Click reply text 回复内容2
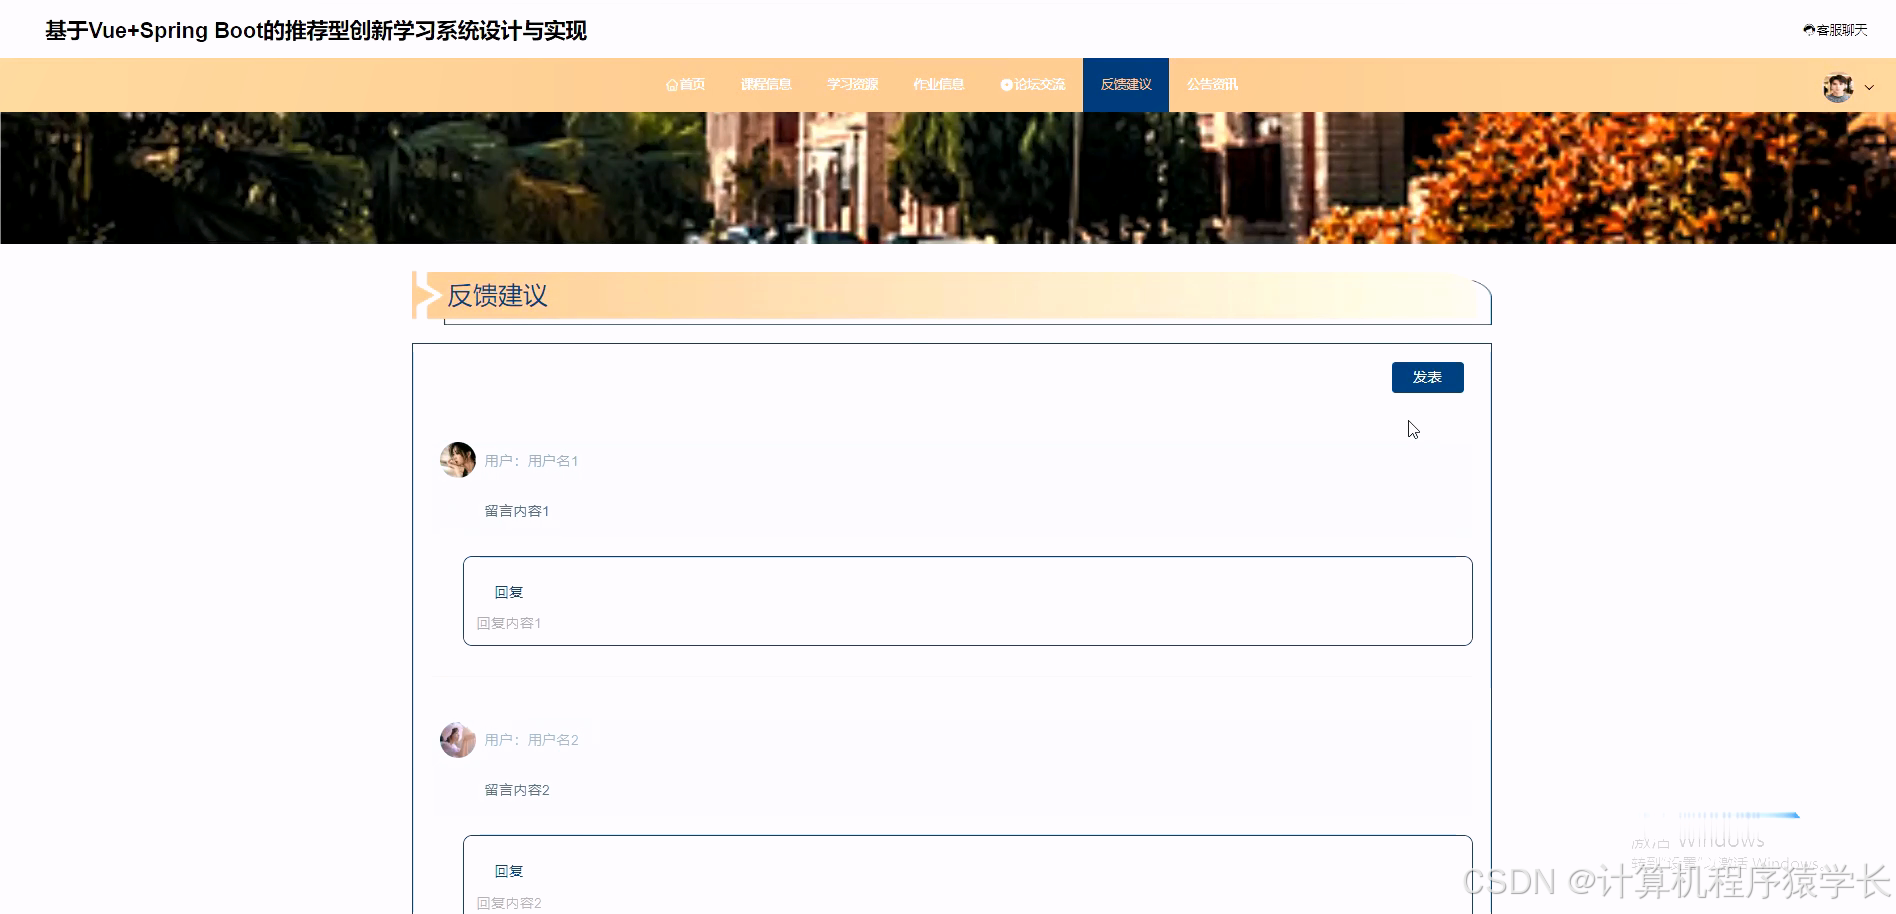Viewport: 1896px width, 914px height. point(509,903)
